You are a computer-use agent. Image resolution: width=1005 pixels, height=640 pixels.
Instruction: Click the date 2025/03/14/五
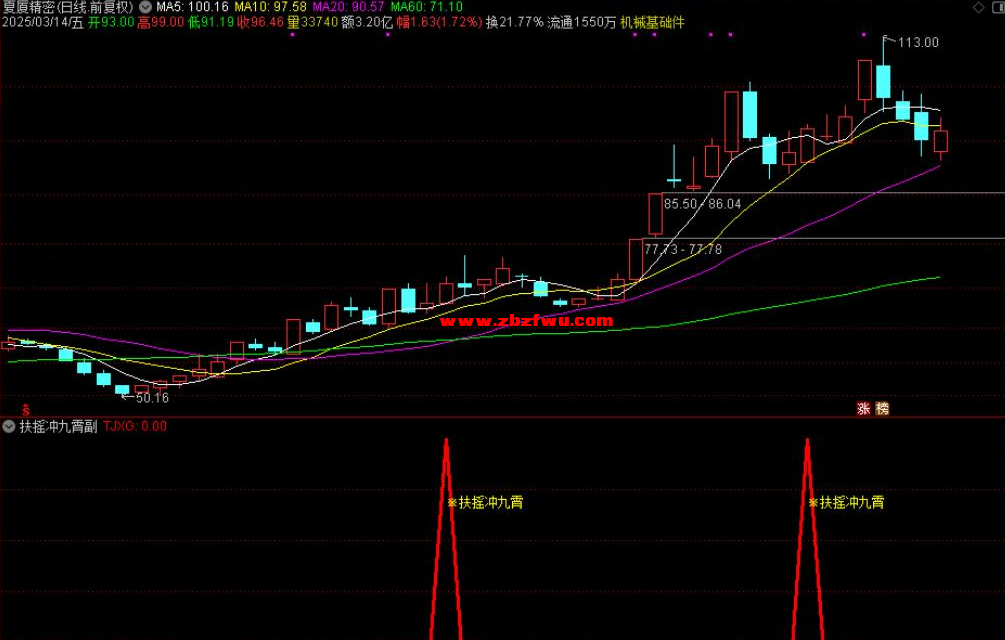point(43,22)
